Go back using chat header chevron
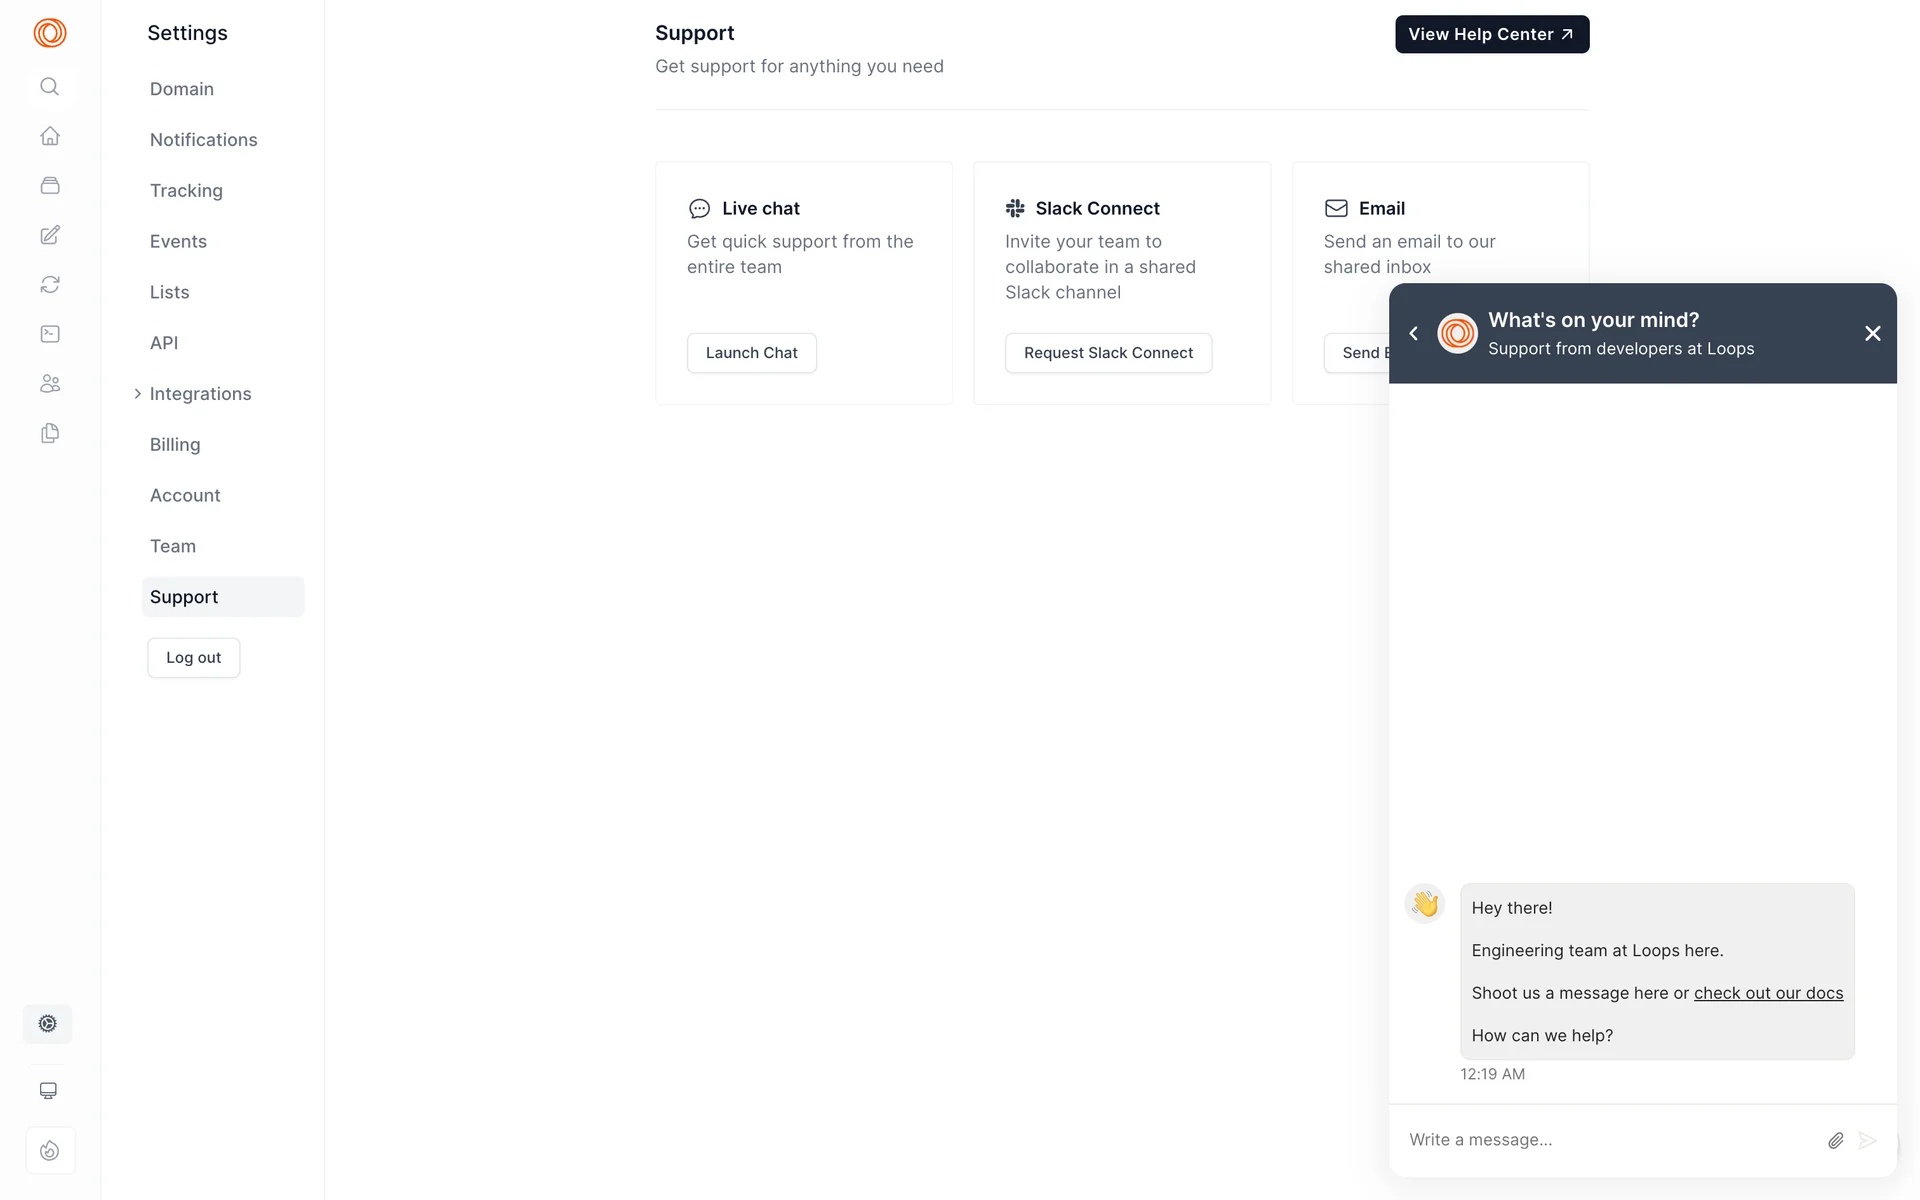 click(x=1413, y=333)
